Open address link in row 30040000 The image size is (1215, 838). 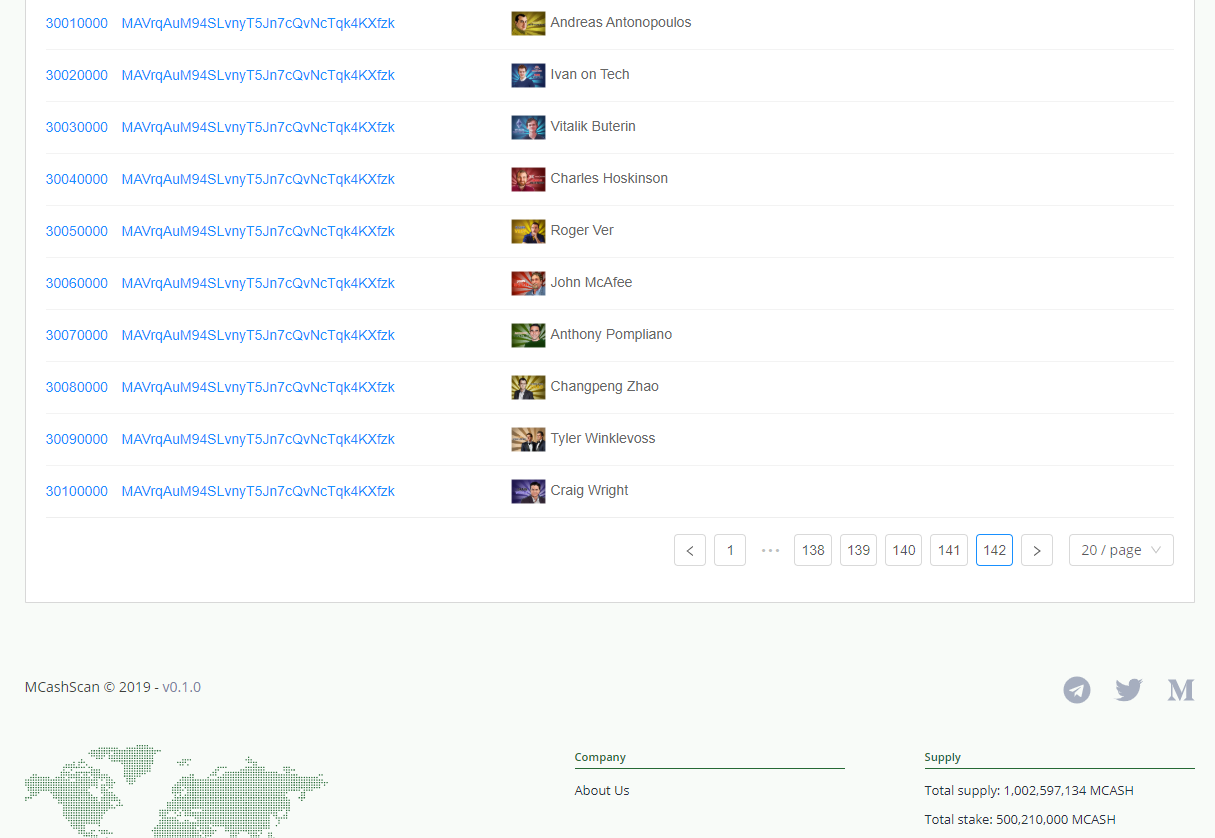258,179
